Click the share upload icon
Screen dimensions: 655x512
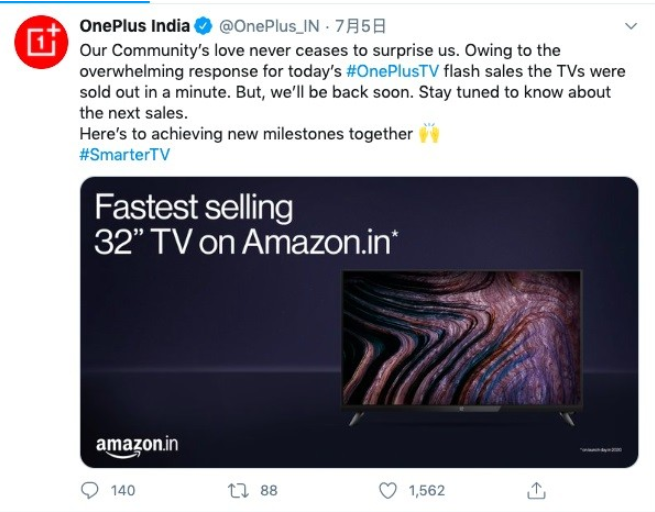point(537,490)
